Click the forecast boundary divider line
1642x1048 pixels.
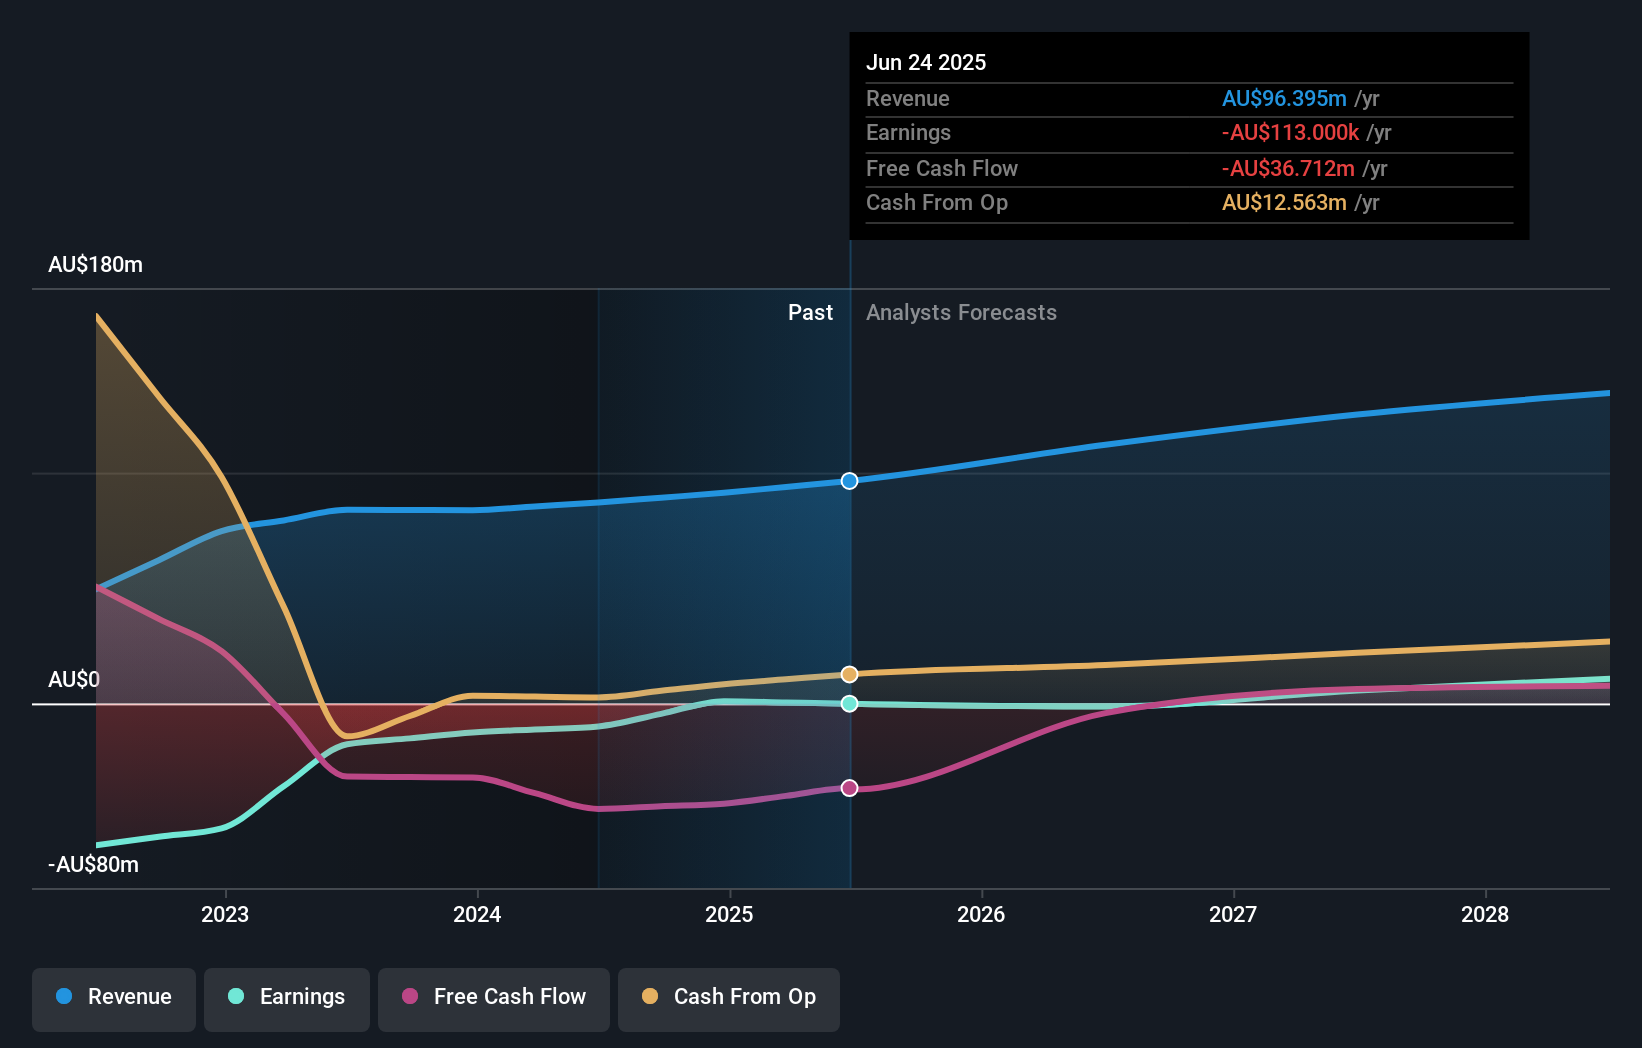pos(849,600)
